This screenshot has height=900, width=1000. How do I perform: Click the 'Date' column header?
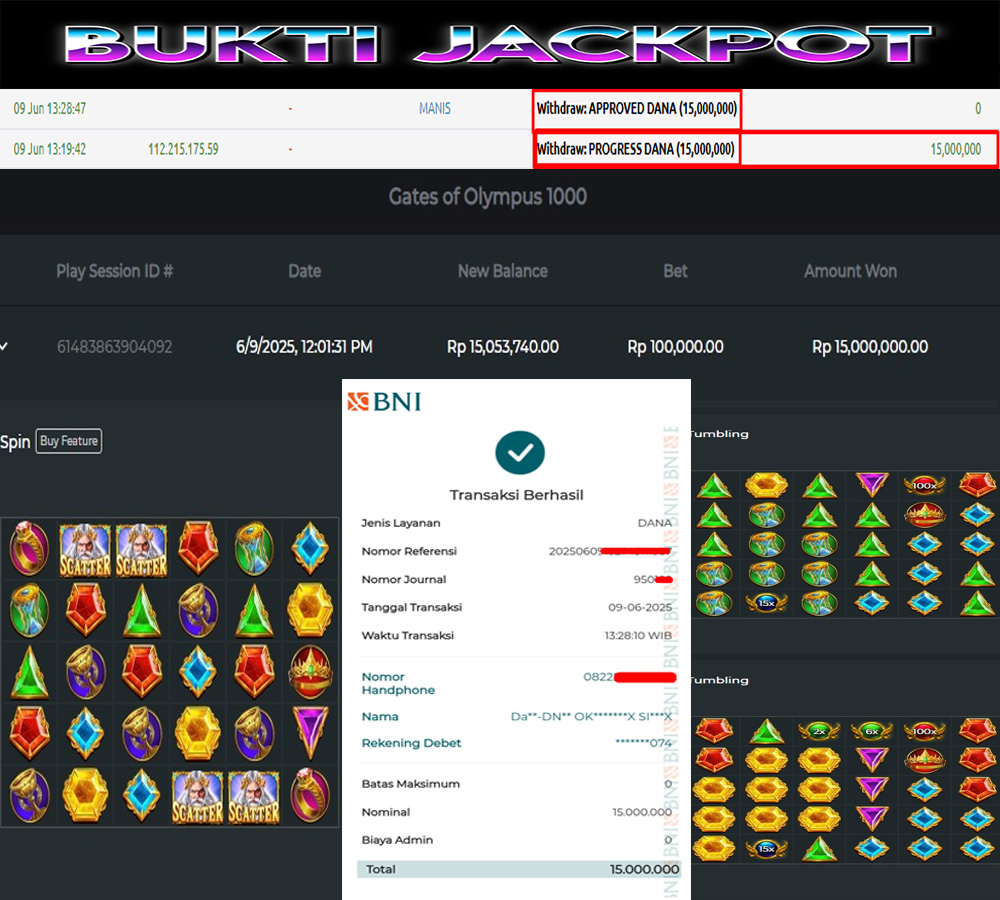click(x=305, y=271)
